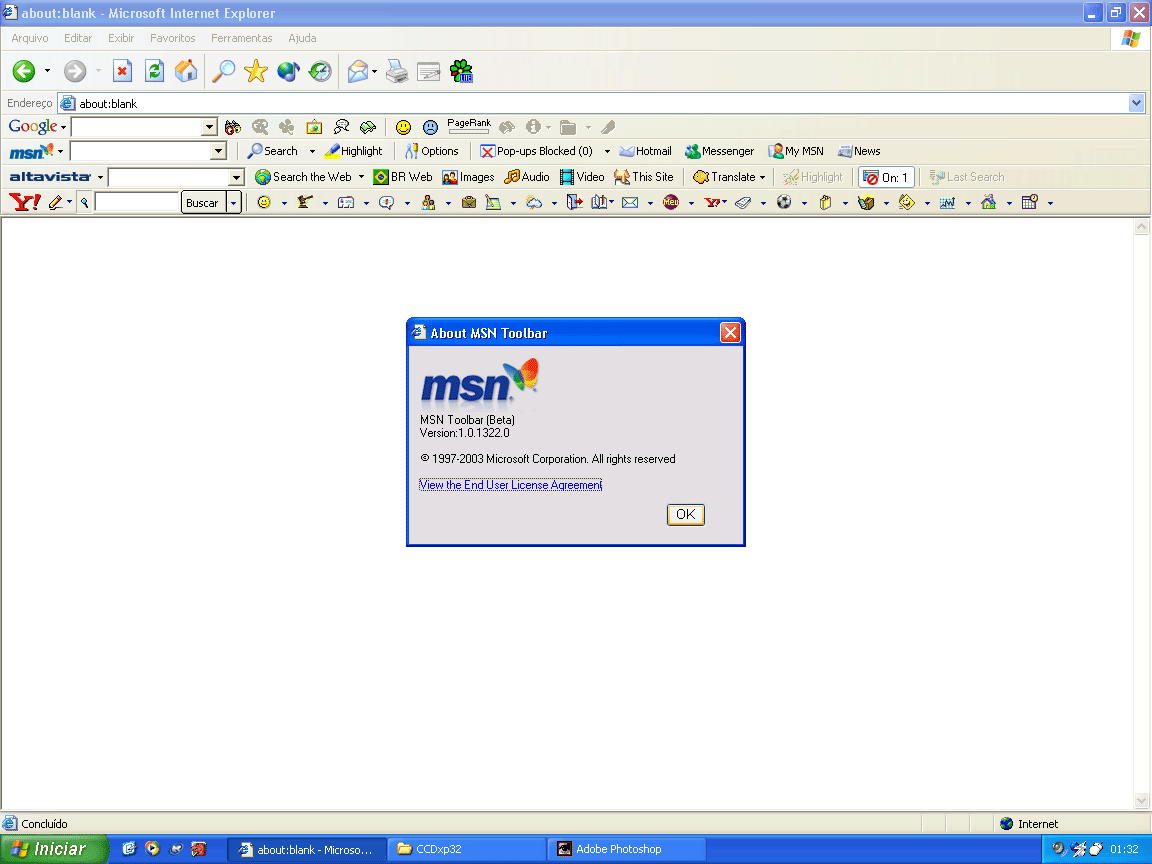The height and width of the screenshot is (864, 1152).
Task: Open View the End User License Agreement link
Action: pos(511,485)
